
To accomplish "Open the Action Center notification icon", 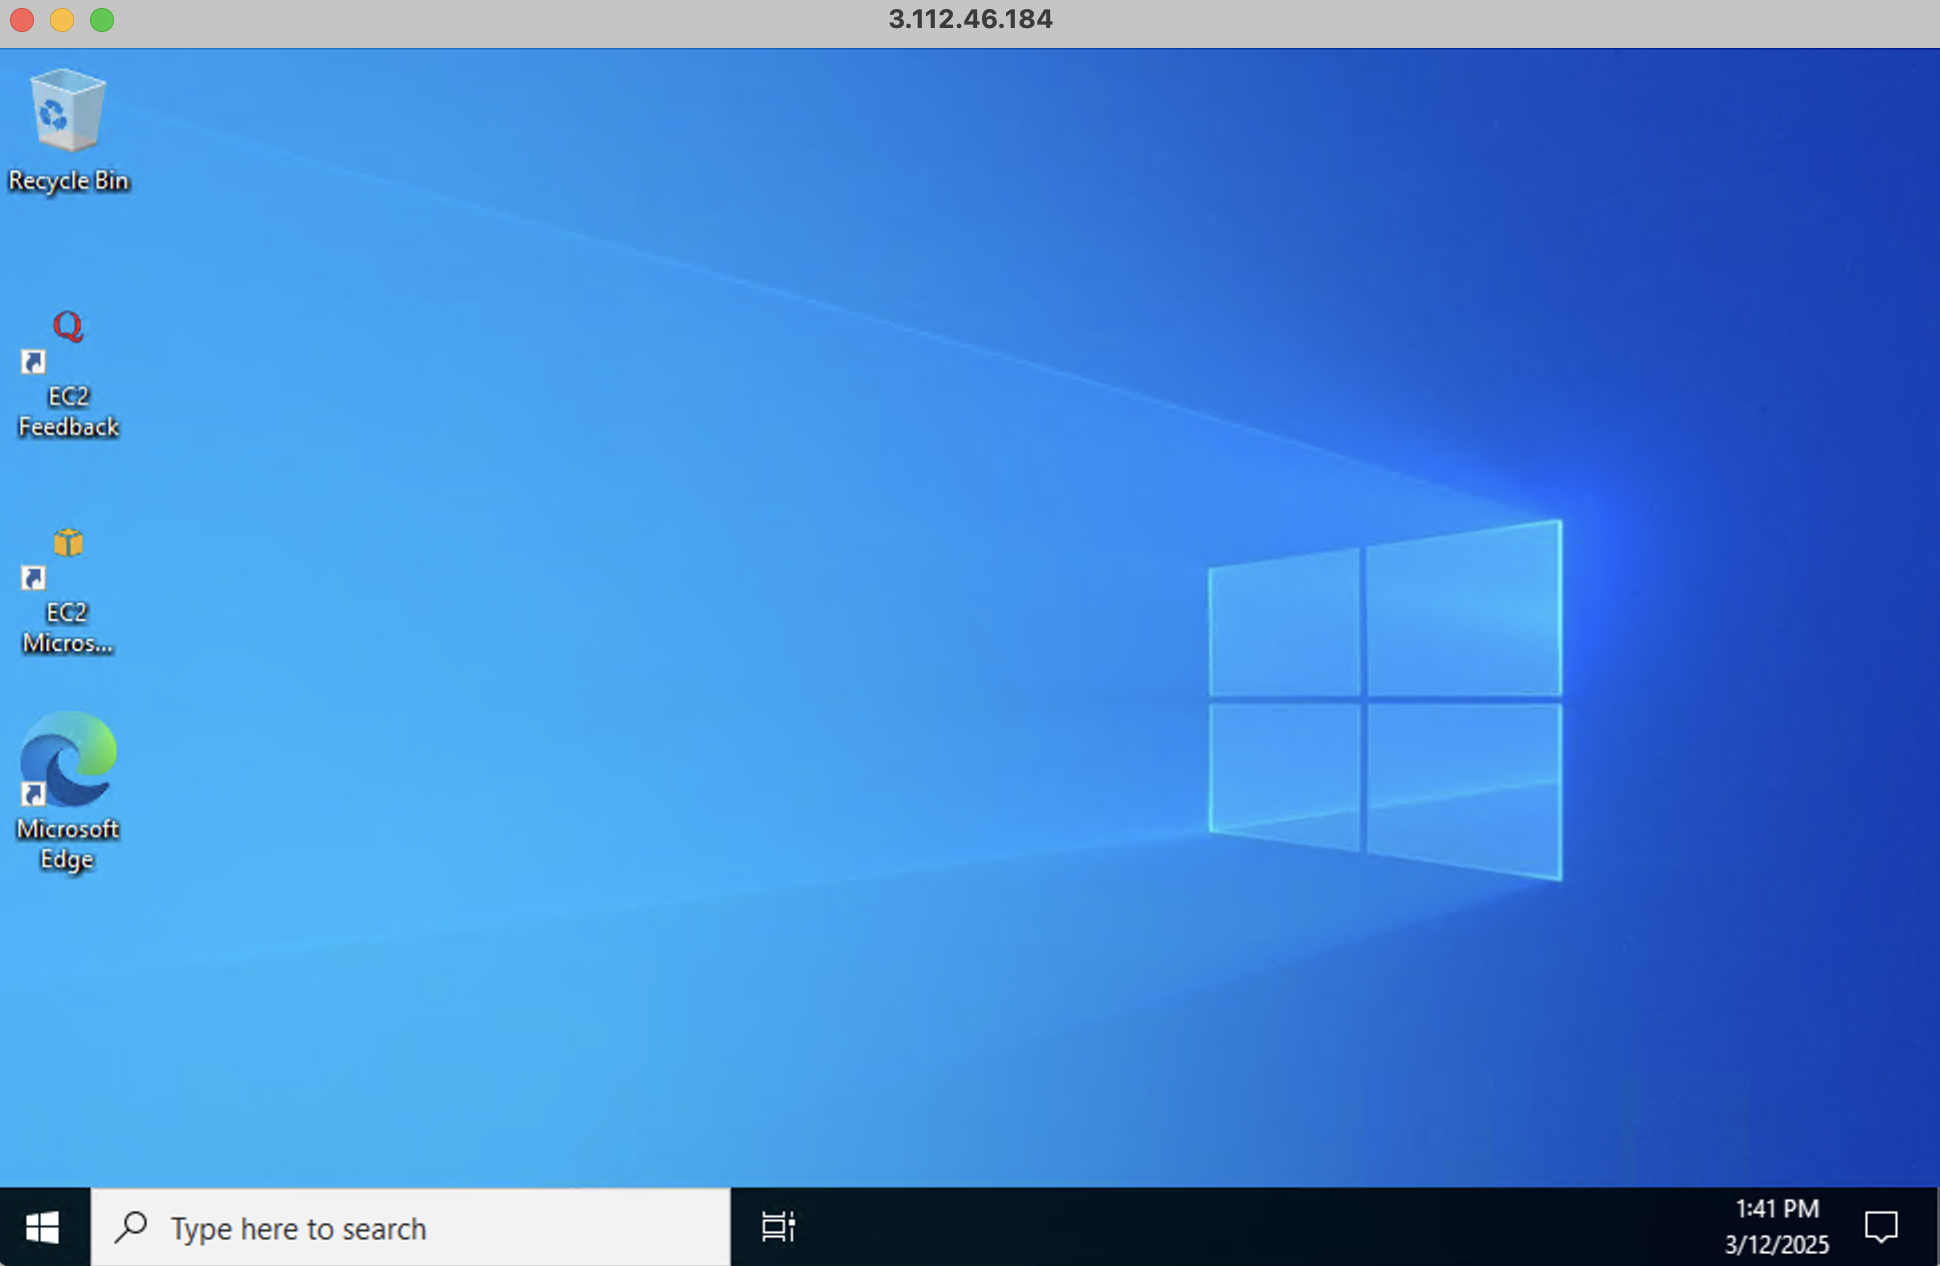I will [1881, 1227].
